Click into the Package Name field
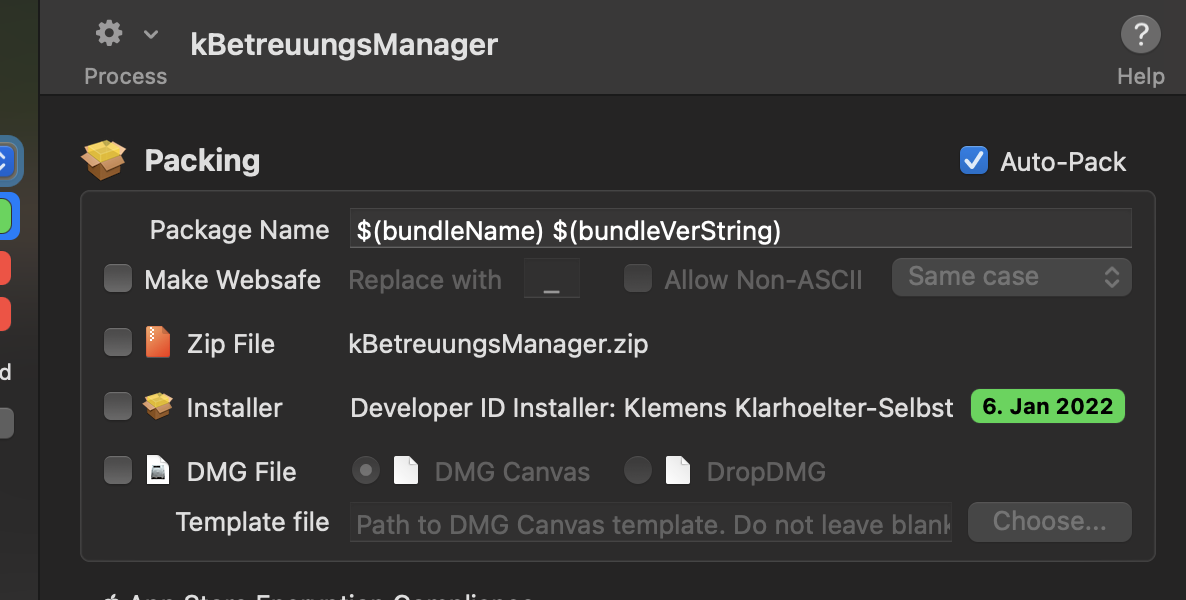This screenshot has width=1186, height=600. tap(740, 228)
